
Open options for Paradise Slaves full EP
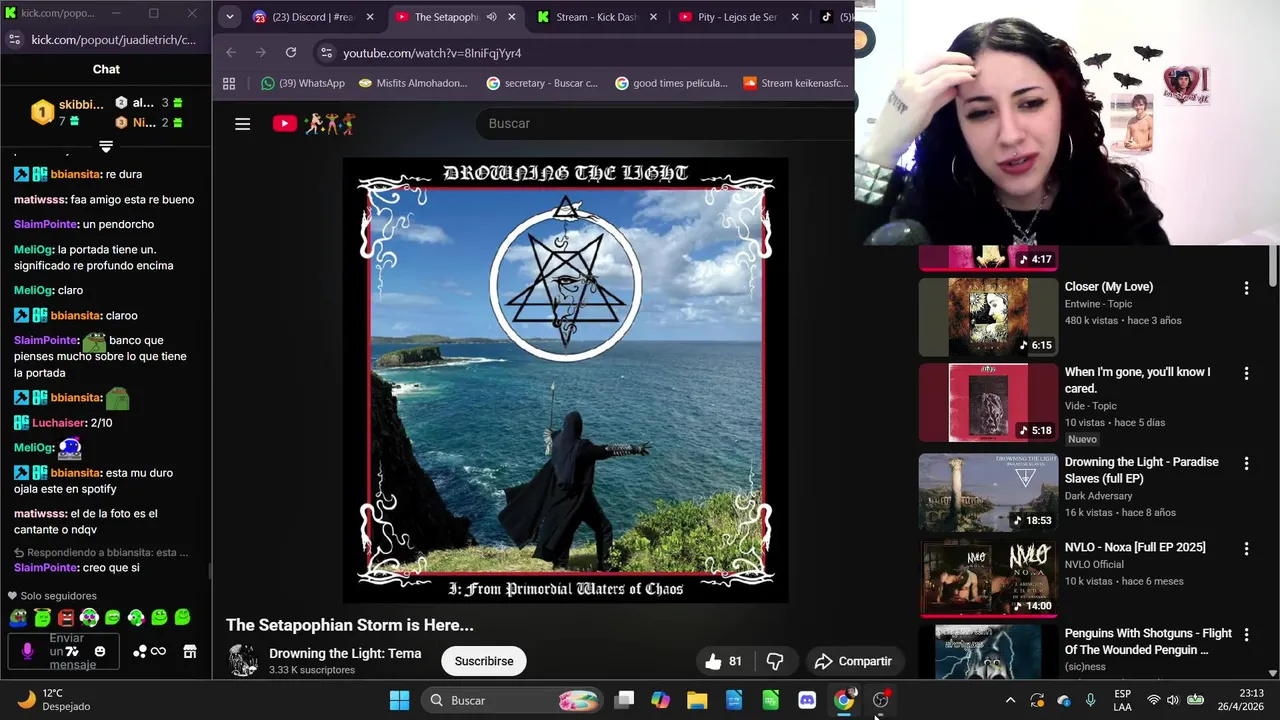1246,463
